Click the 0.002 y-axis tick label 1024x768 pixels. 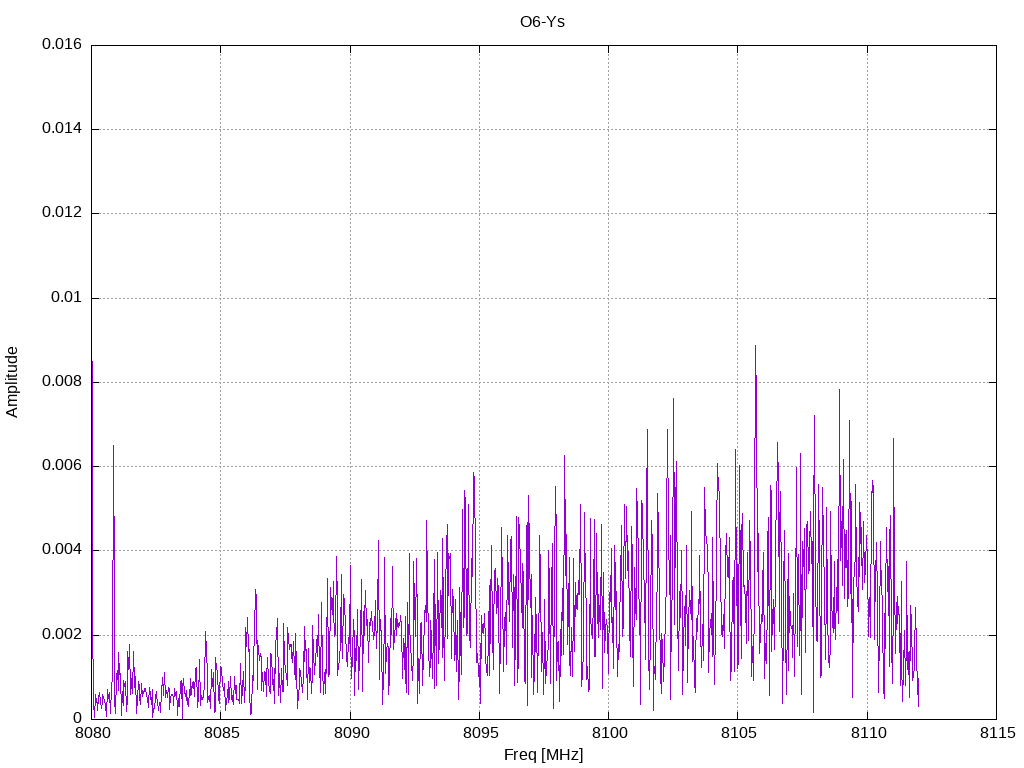point(61,635)
